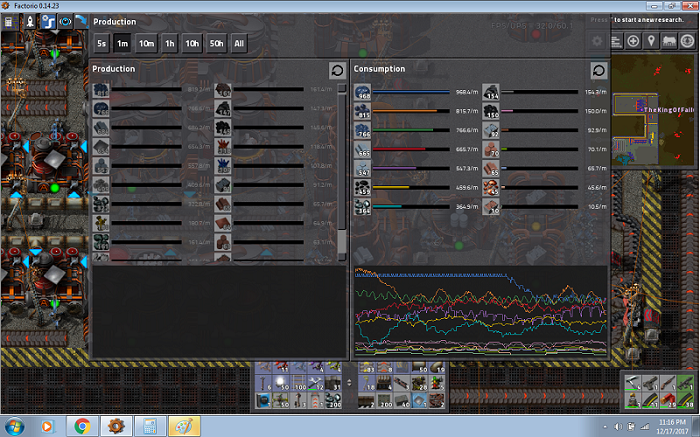Click the list icon button near minimap
Image resolution: width=700 pixels, height=437 pixels.
pyautogui.click(x=616, y=41)
